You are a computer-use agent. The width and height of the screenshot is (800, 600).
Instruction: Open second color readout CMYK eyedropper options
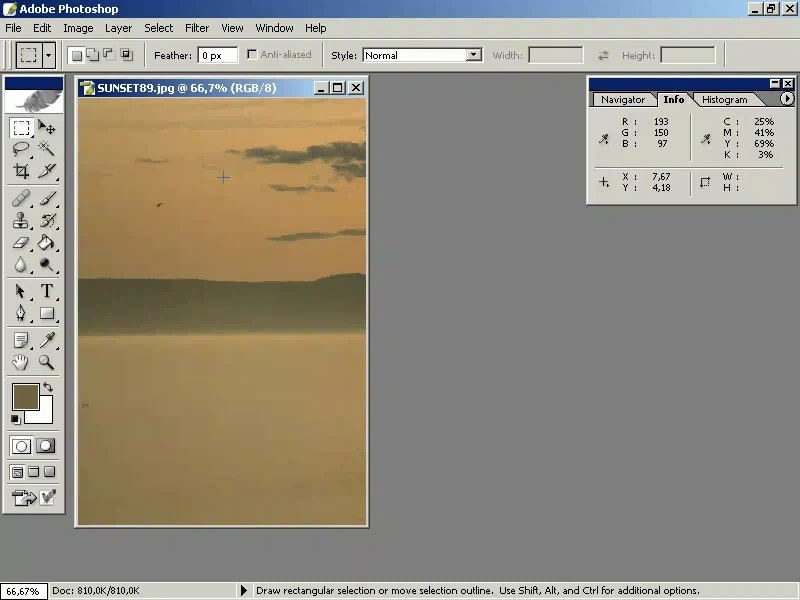click(x=706, y=138)
